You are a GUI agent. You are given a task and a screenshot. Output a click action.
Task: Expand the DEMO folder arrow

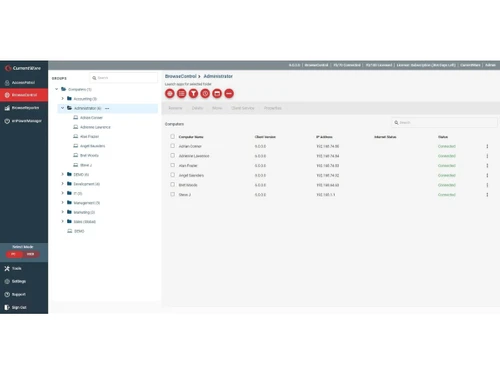[63, 174]
